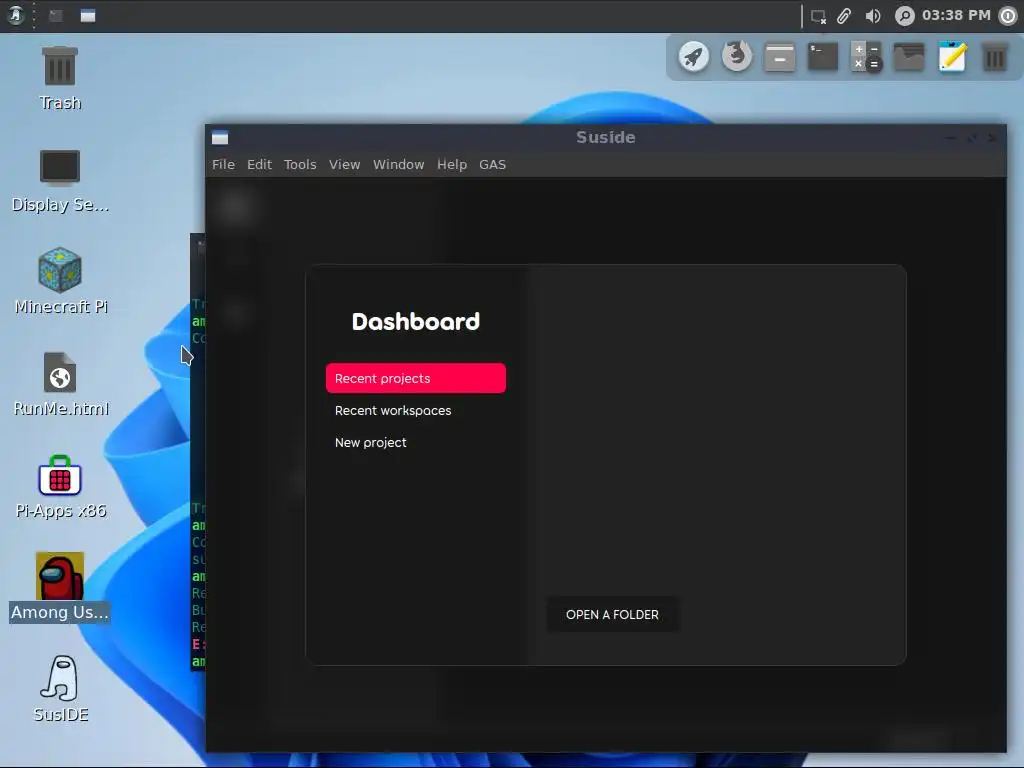Screen dimensions: 1024x768
Task: Maximize the Suside window
Action: [x=972, y=138]
